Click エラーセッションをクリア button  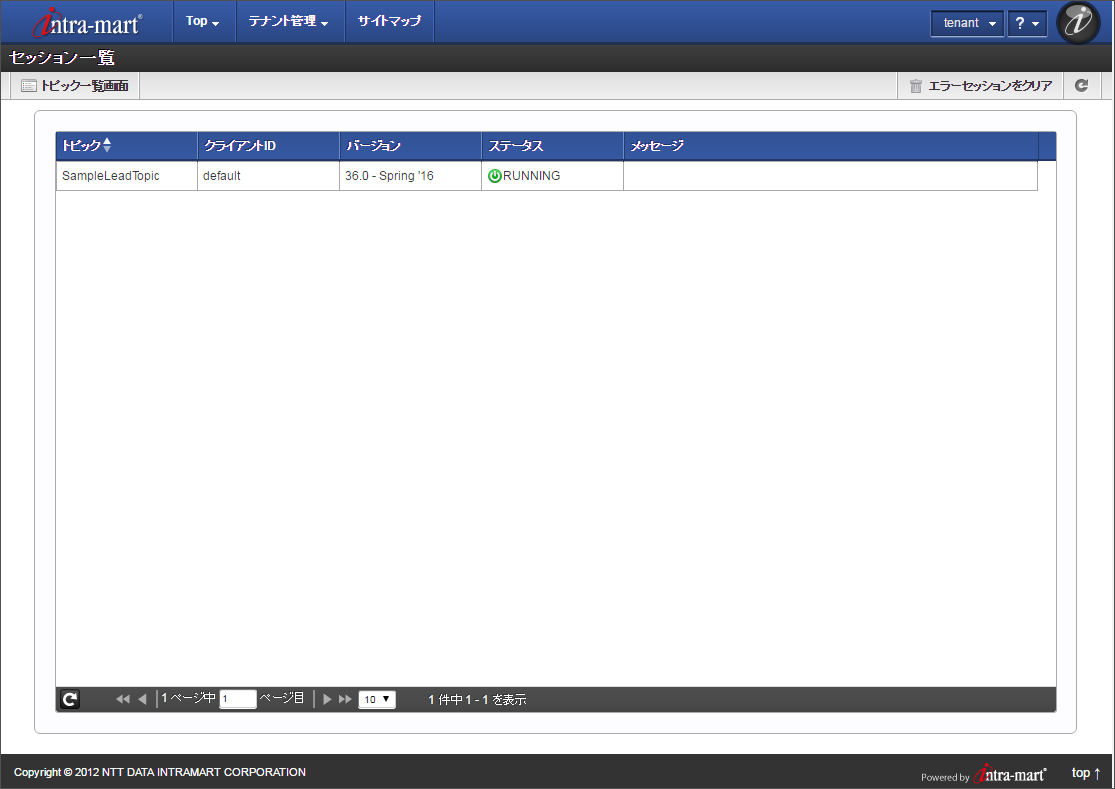click(981, 85)
